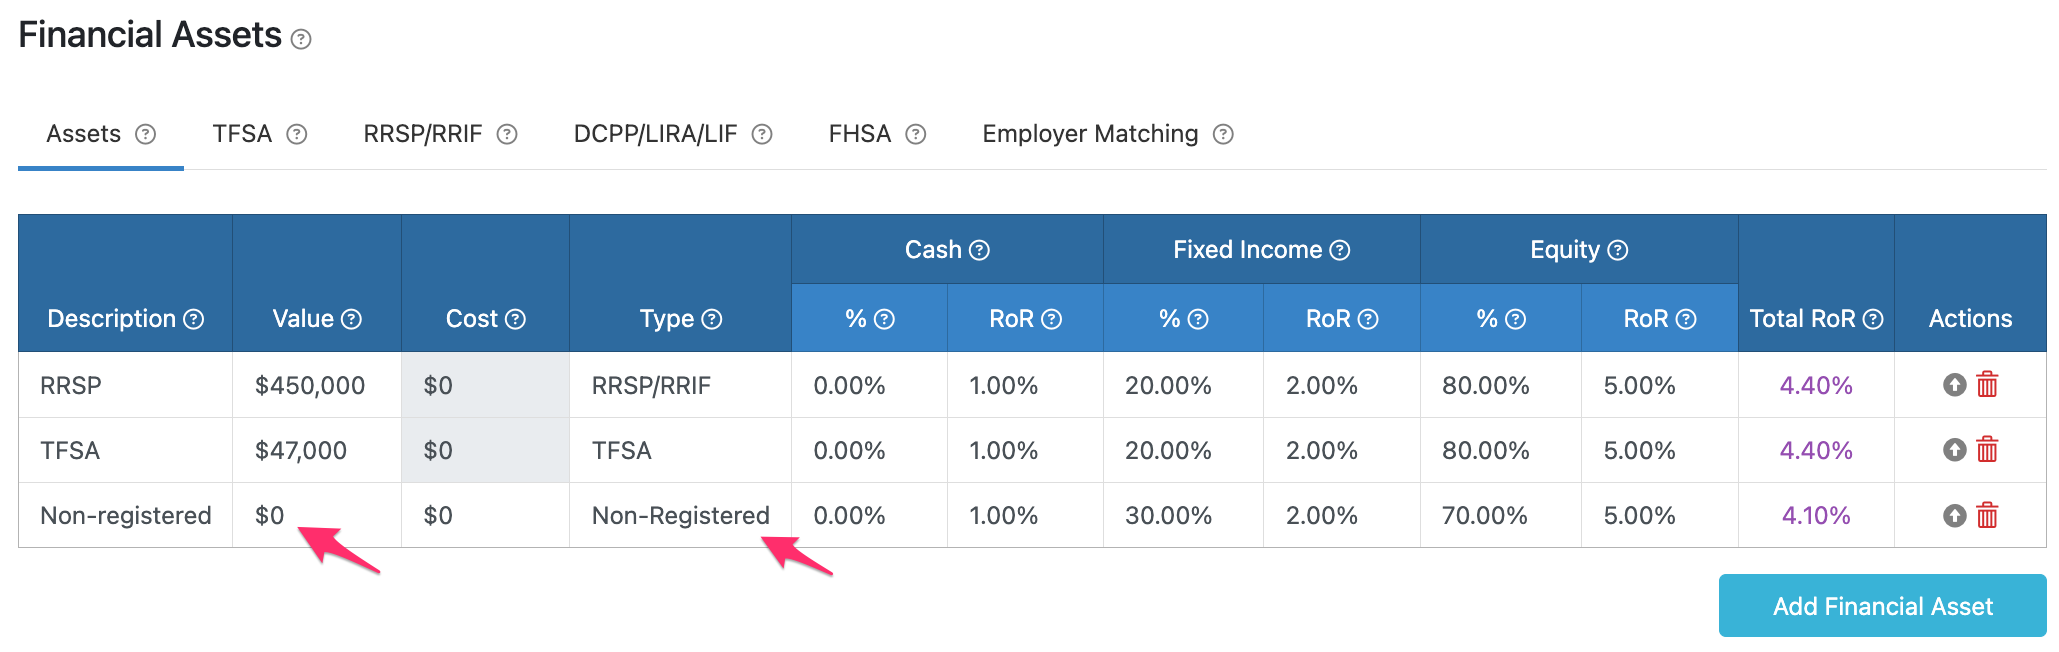Delete the RRSP asset row
The image size is (2059, 652).
click(1987, 385)
